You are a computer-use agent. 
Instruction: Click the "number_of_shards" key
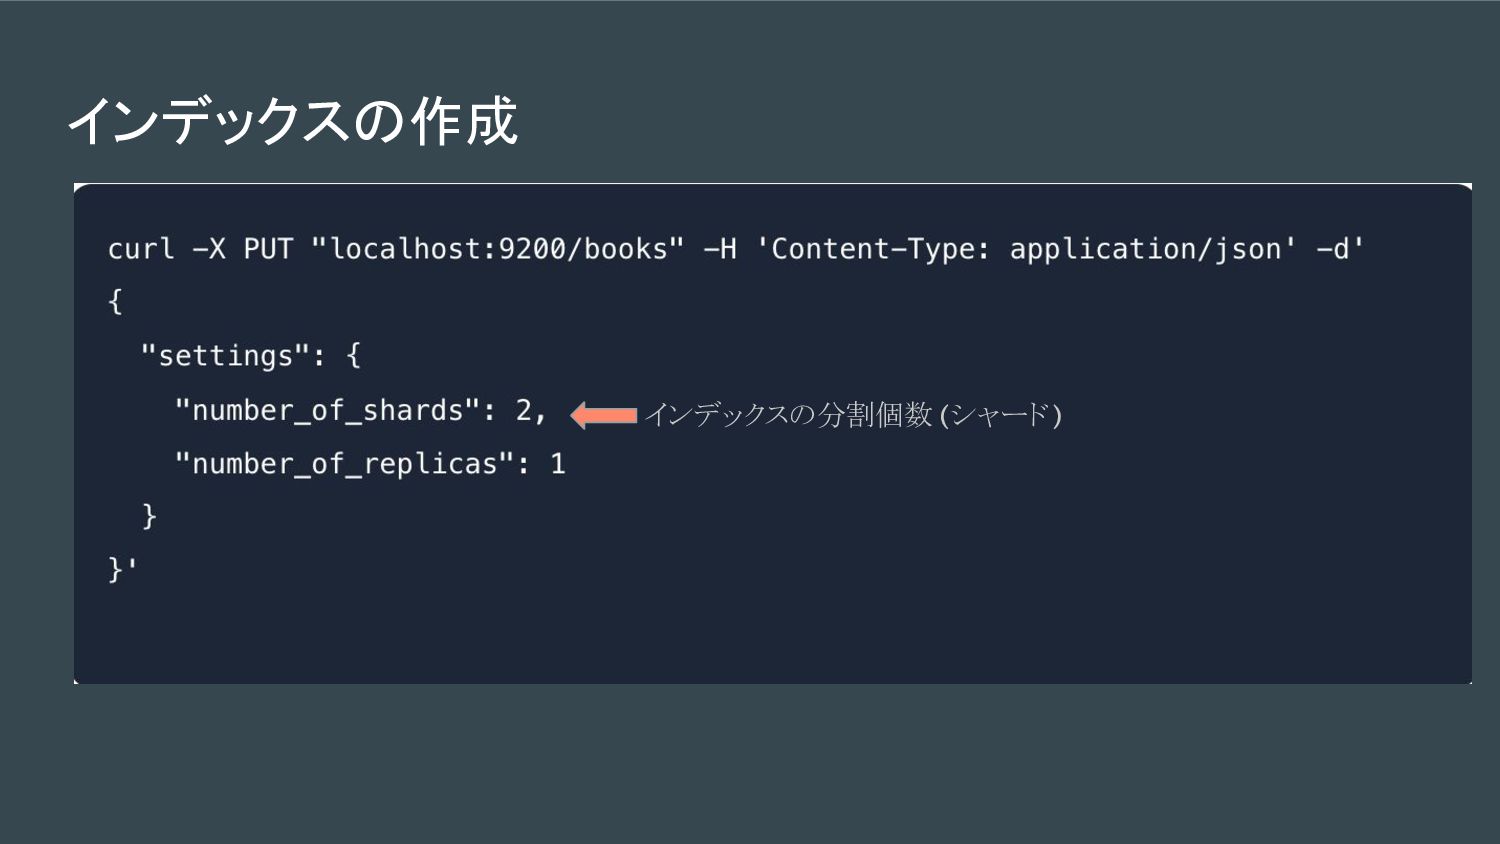(328, 411)
